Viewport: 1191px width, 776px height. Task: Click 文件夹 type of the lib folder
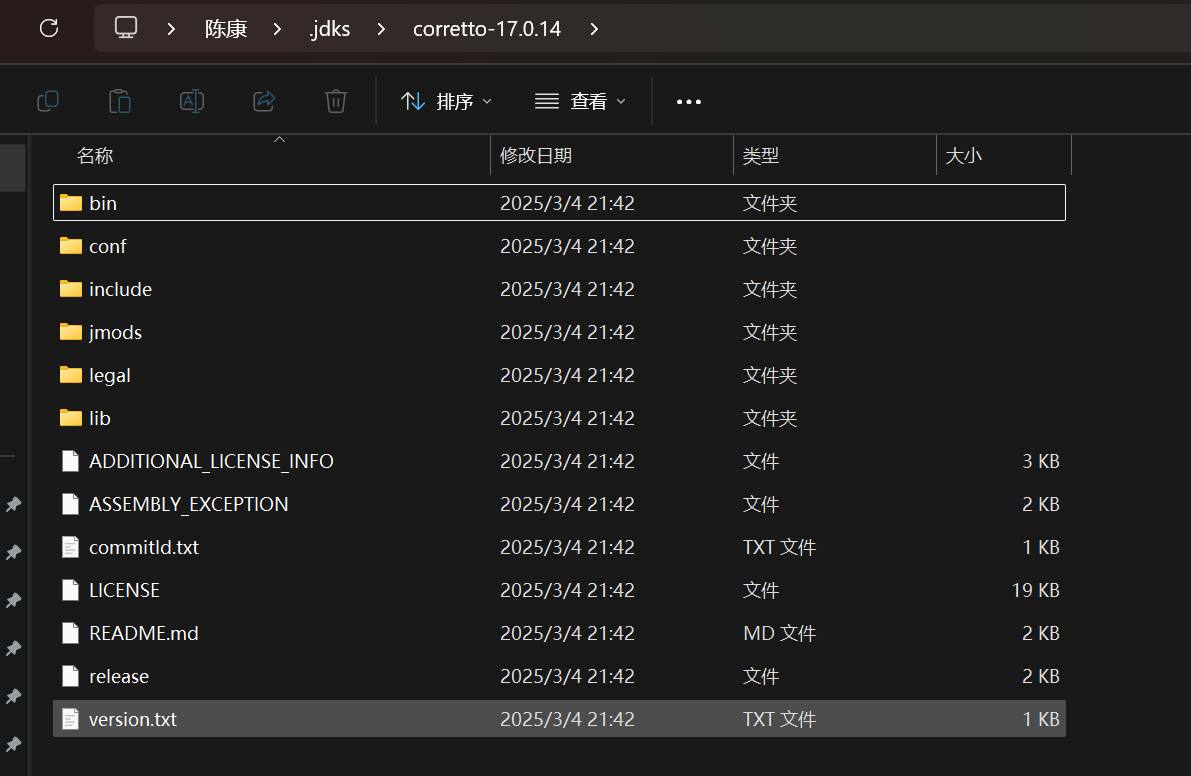pos(769,418)
